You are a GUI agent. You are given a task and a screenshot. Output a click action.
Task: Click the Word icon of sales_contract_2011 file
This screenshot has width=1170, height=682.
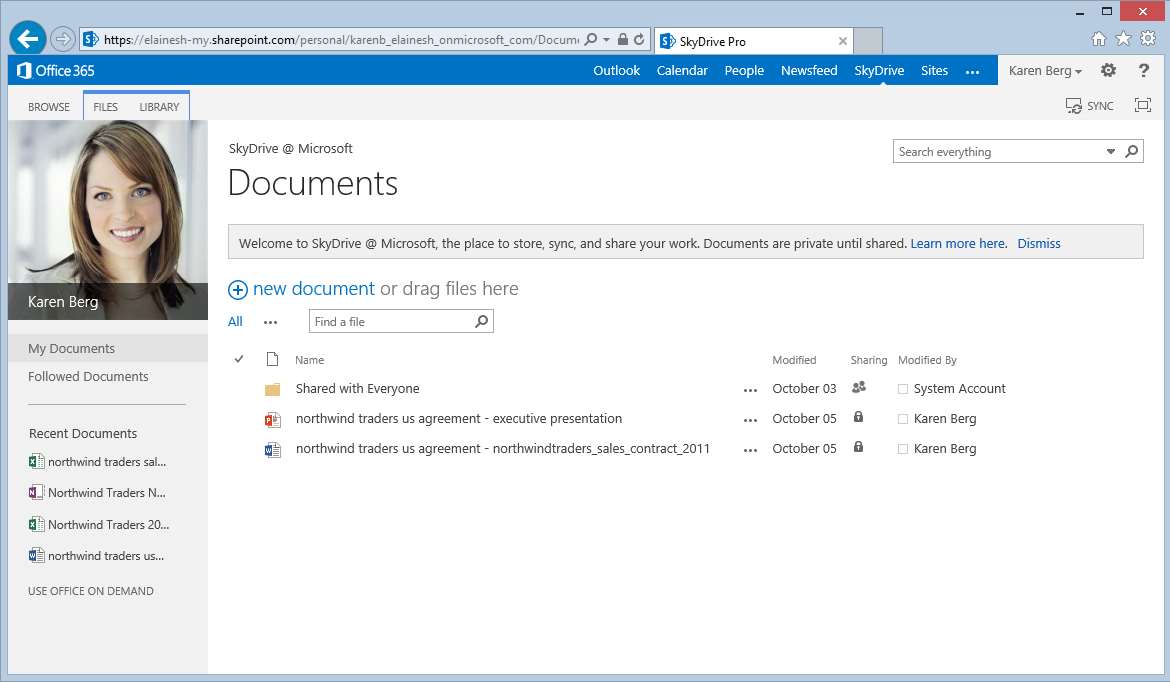(272, 449)
